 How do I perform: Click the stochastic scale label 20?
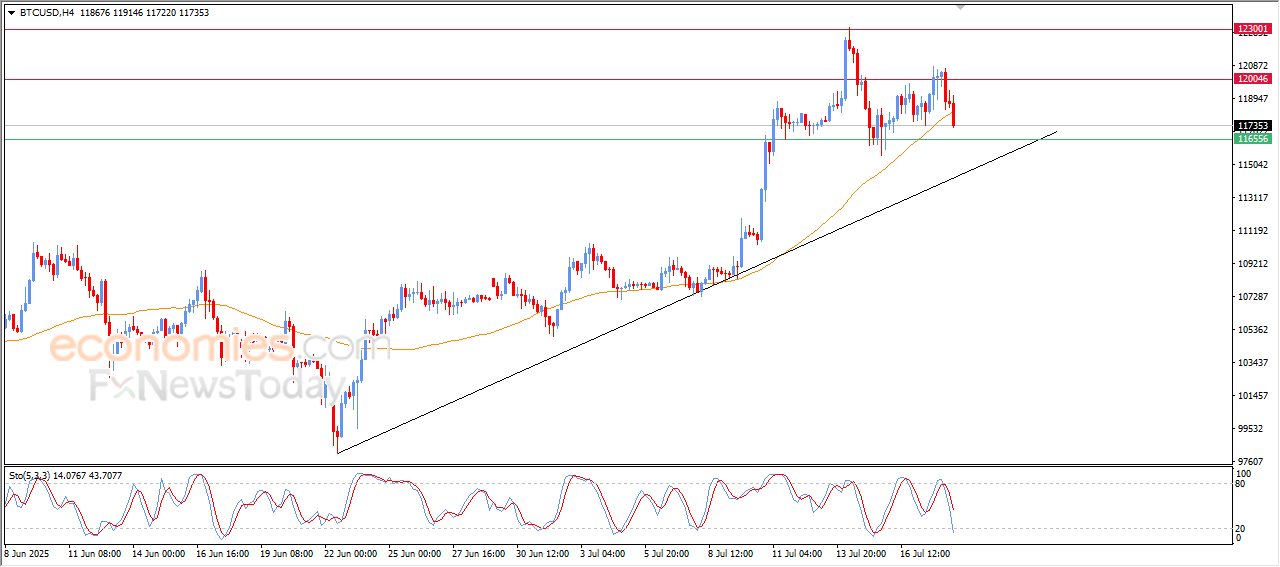point(1242,527)
